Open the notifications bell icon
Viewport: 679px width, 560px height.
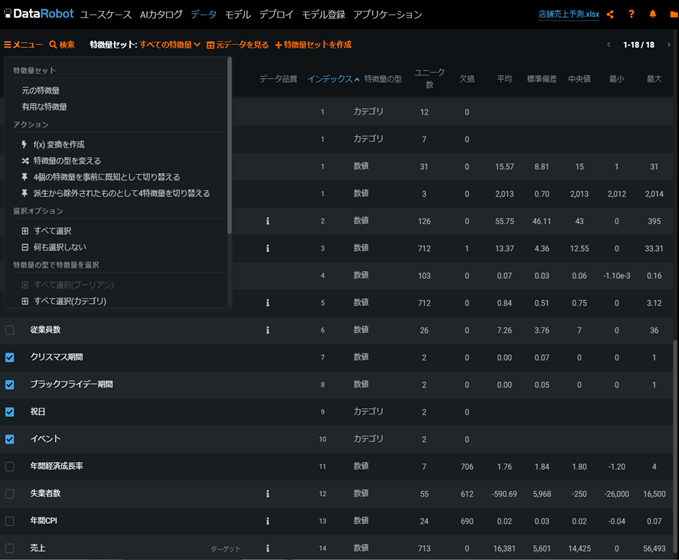pyautogui.click(x=653, y=14)
